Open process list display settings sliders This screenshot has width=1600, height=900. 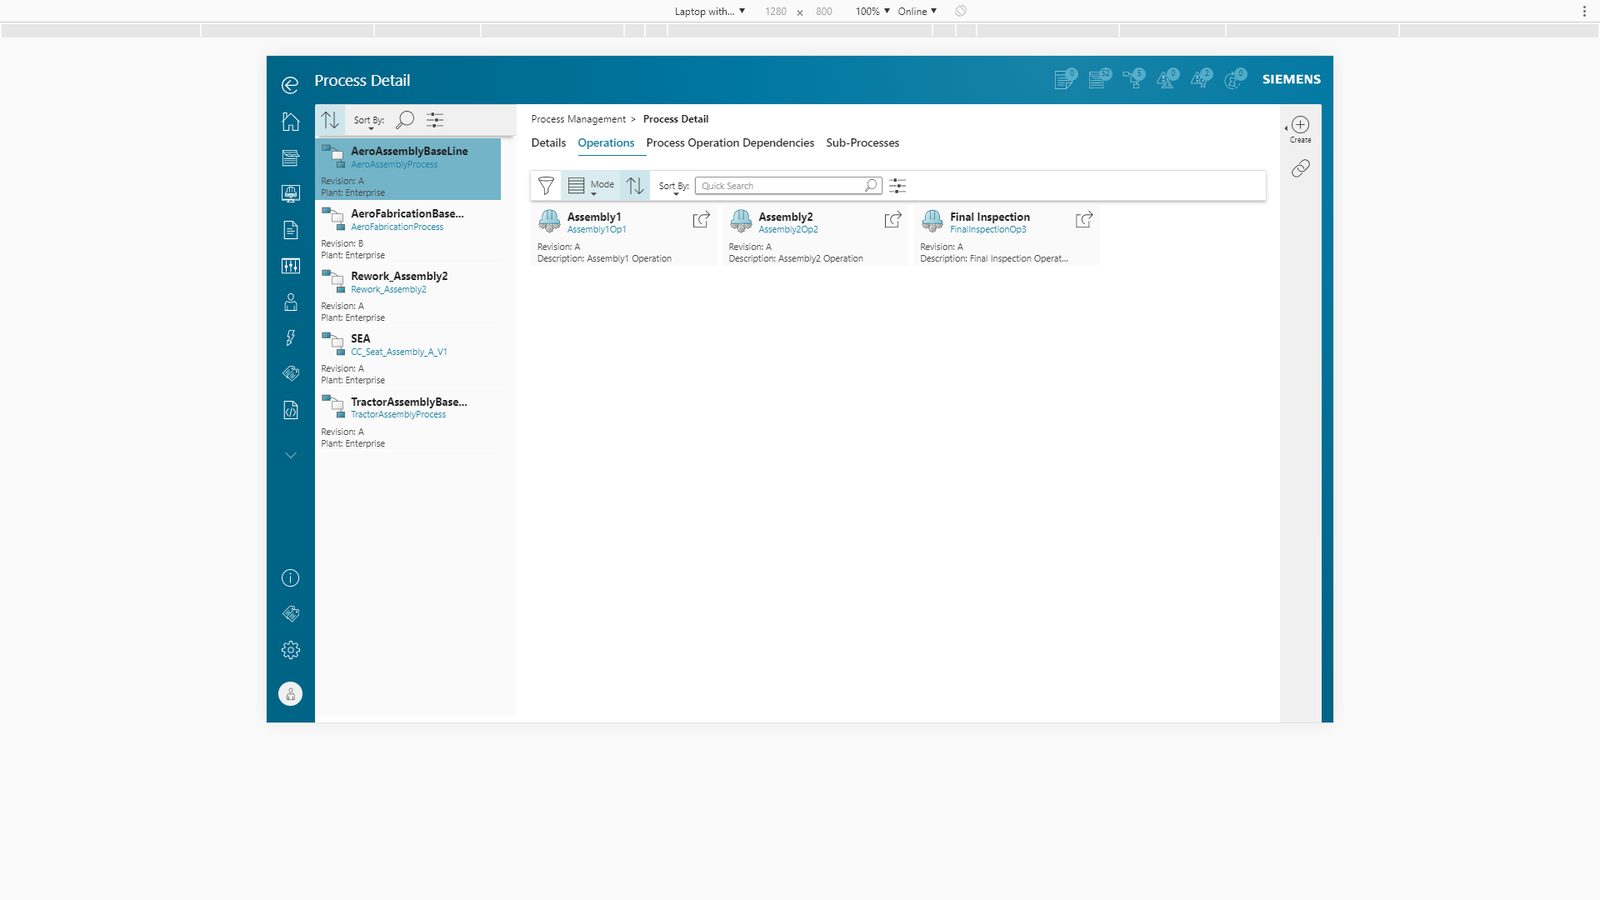click(x=435, y=120)
